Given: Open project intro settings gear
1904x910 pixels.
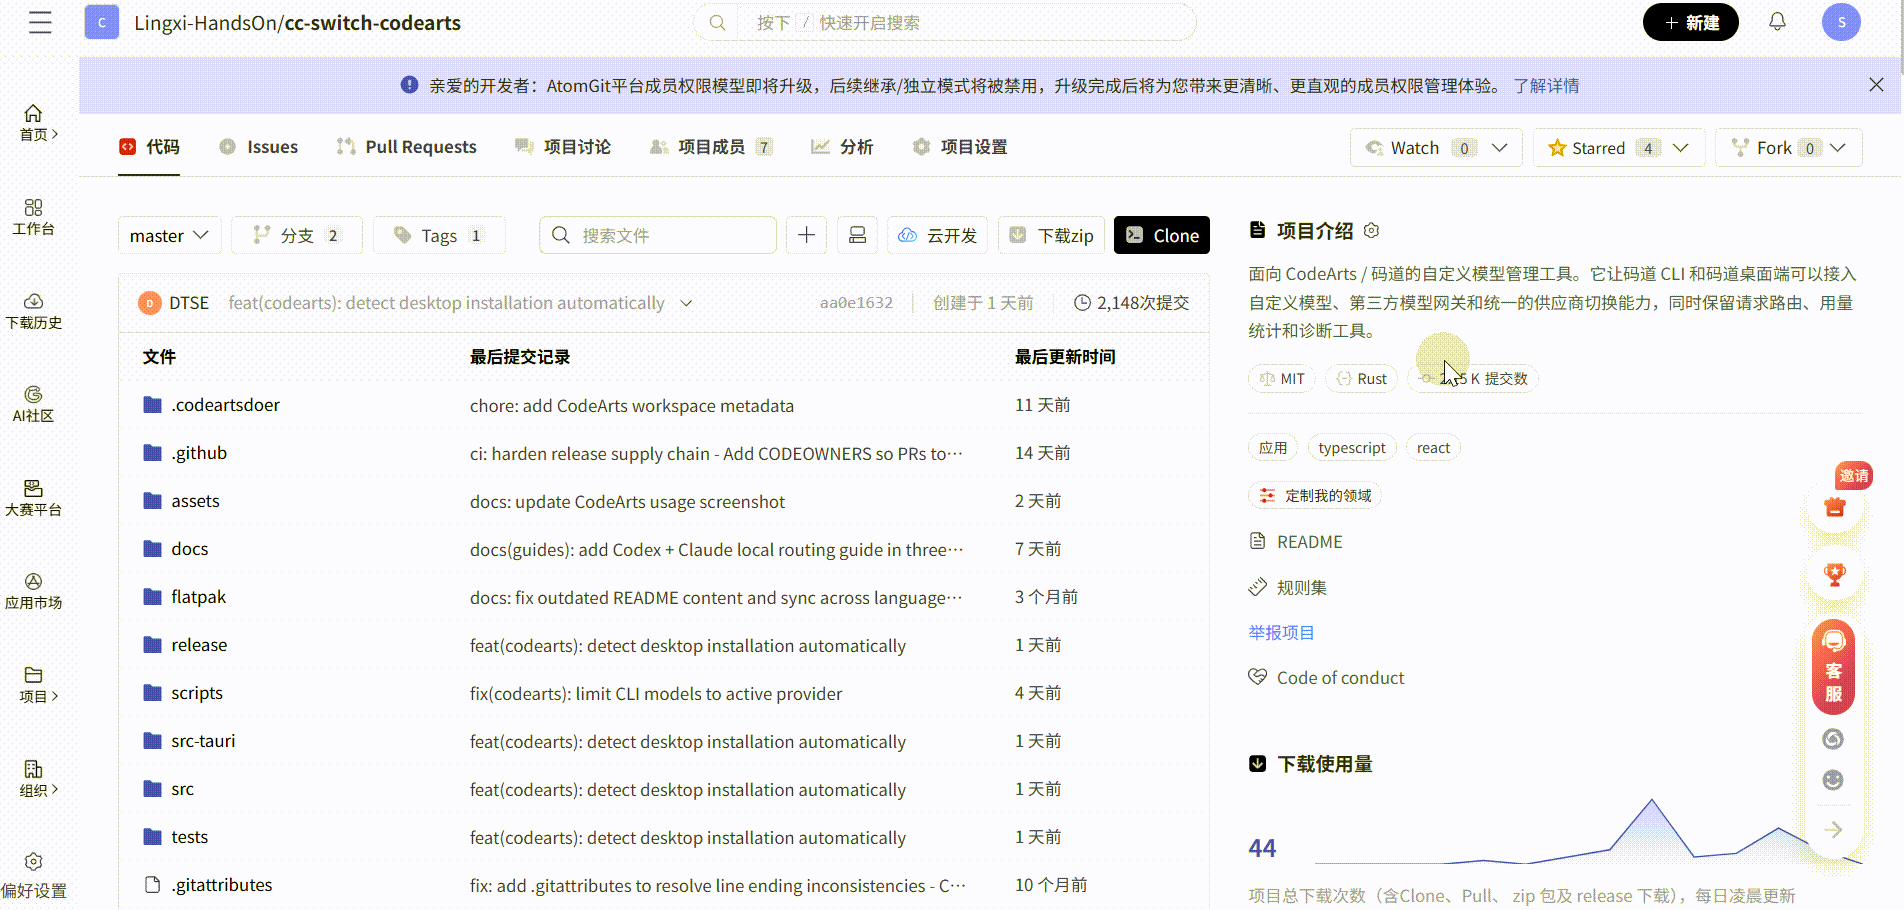Looking at the screenshot, I should pos(1372,231).
